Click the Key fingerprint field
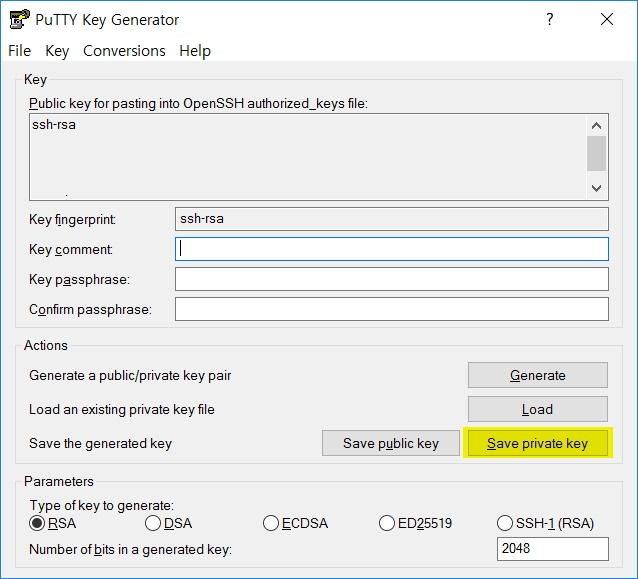 392,219
